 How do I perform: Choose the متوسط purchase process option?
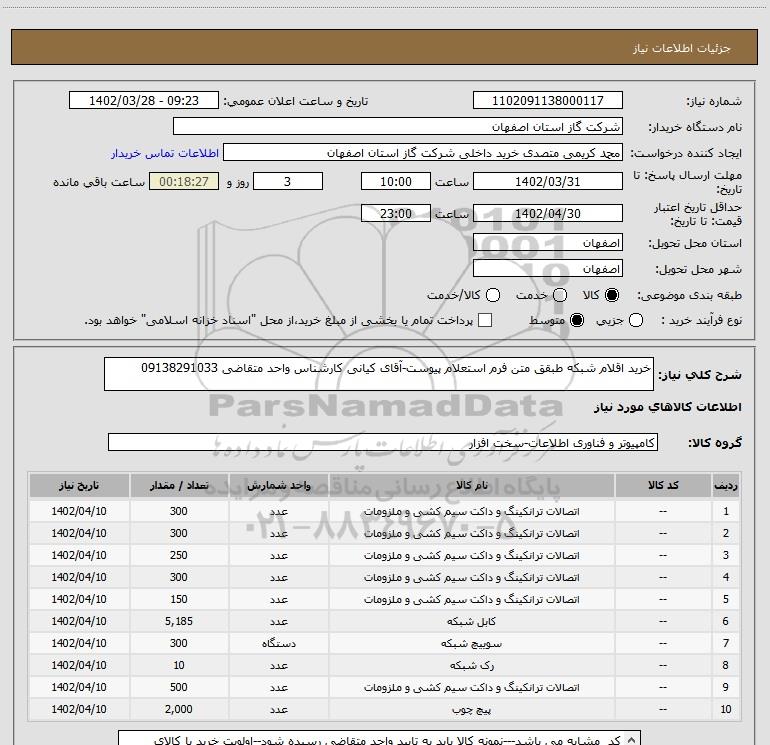pos(577,321)
